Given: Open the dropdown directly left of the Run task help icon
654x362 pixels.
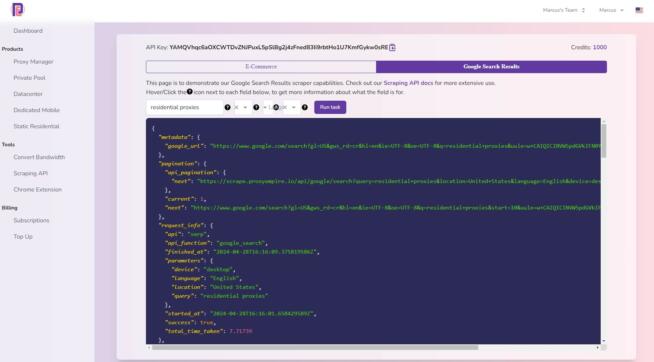Looking at the screenshot, I should [290, 107].
